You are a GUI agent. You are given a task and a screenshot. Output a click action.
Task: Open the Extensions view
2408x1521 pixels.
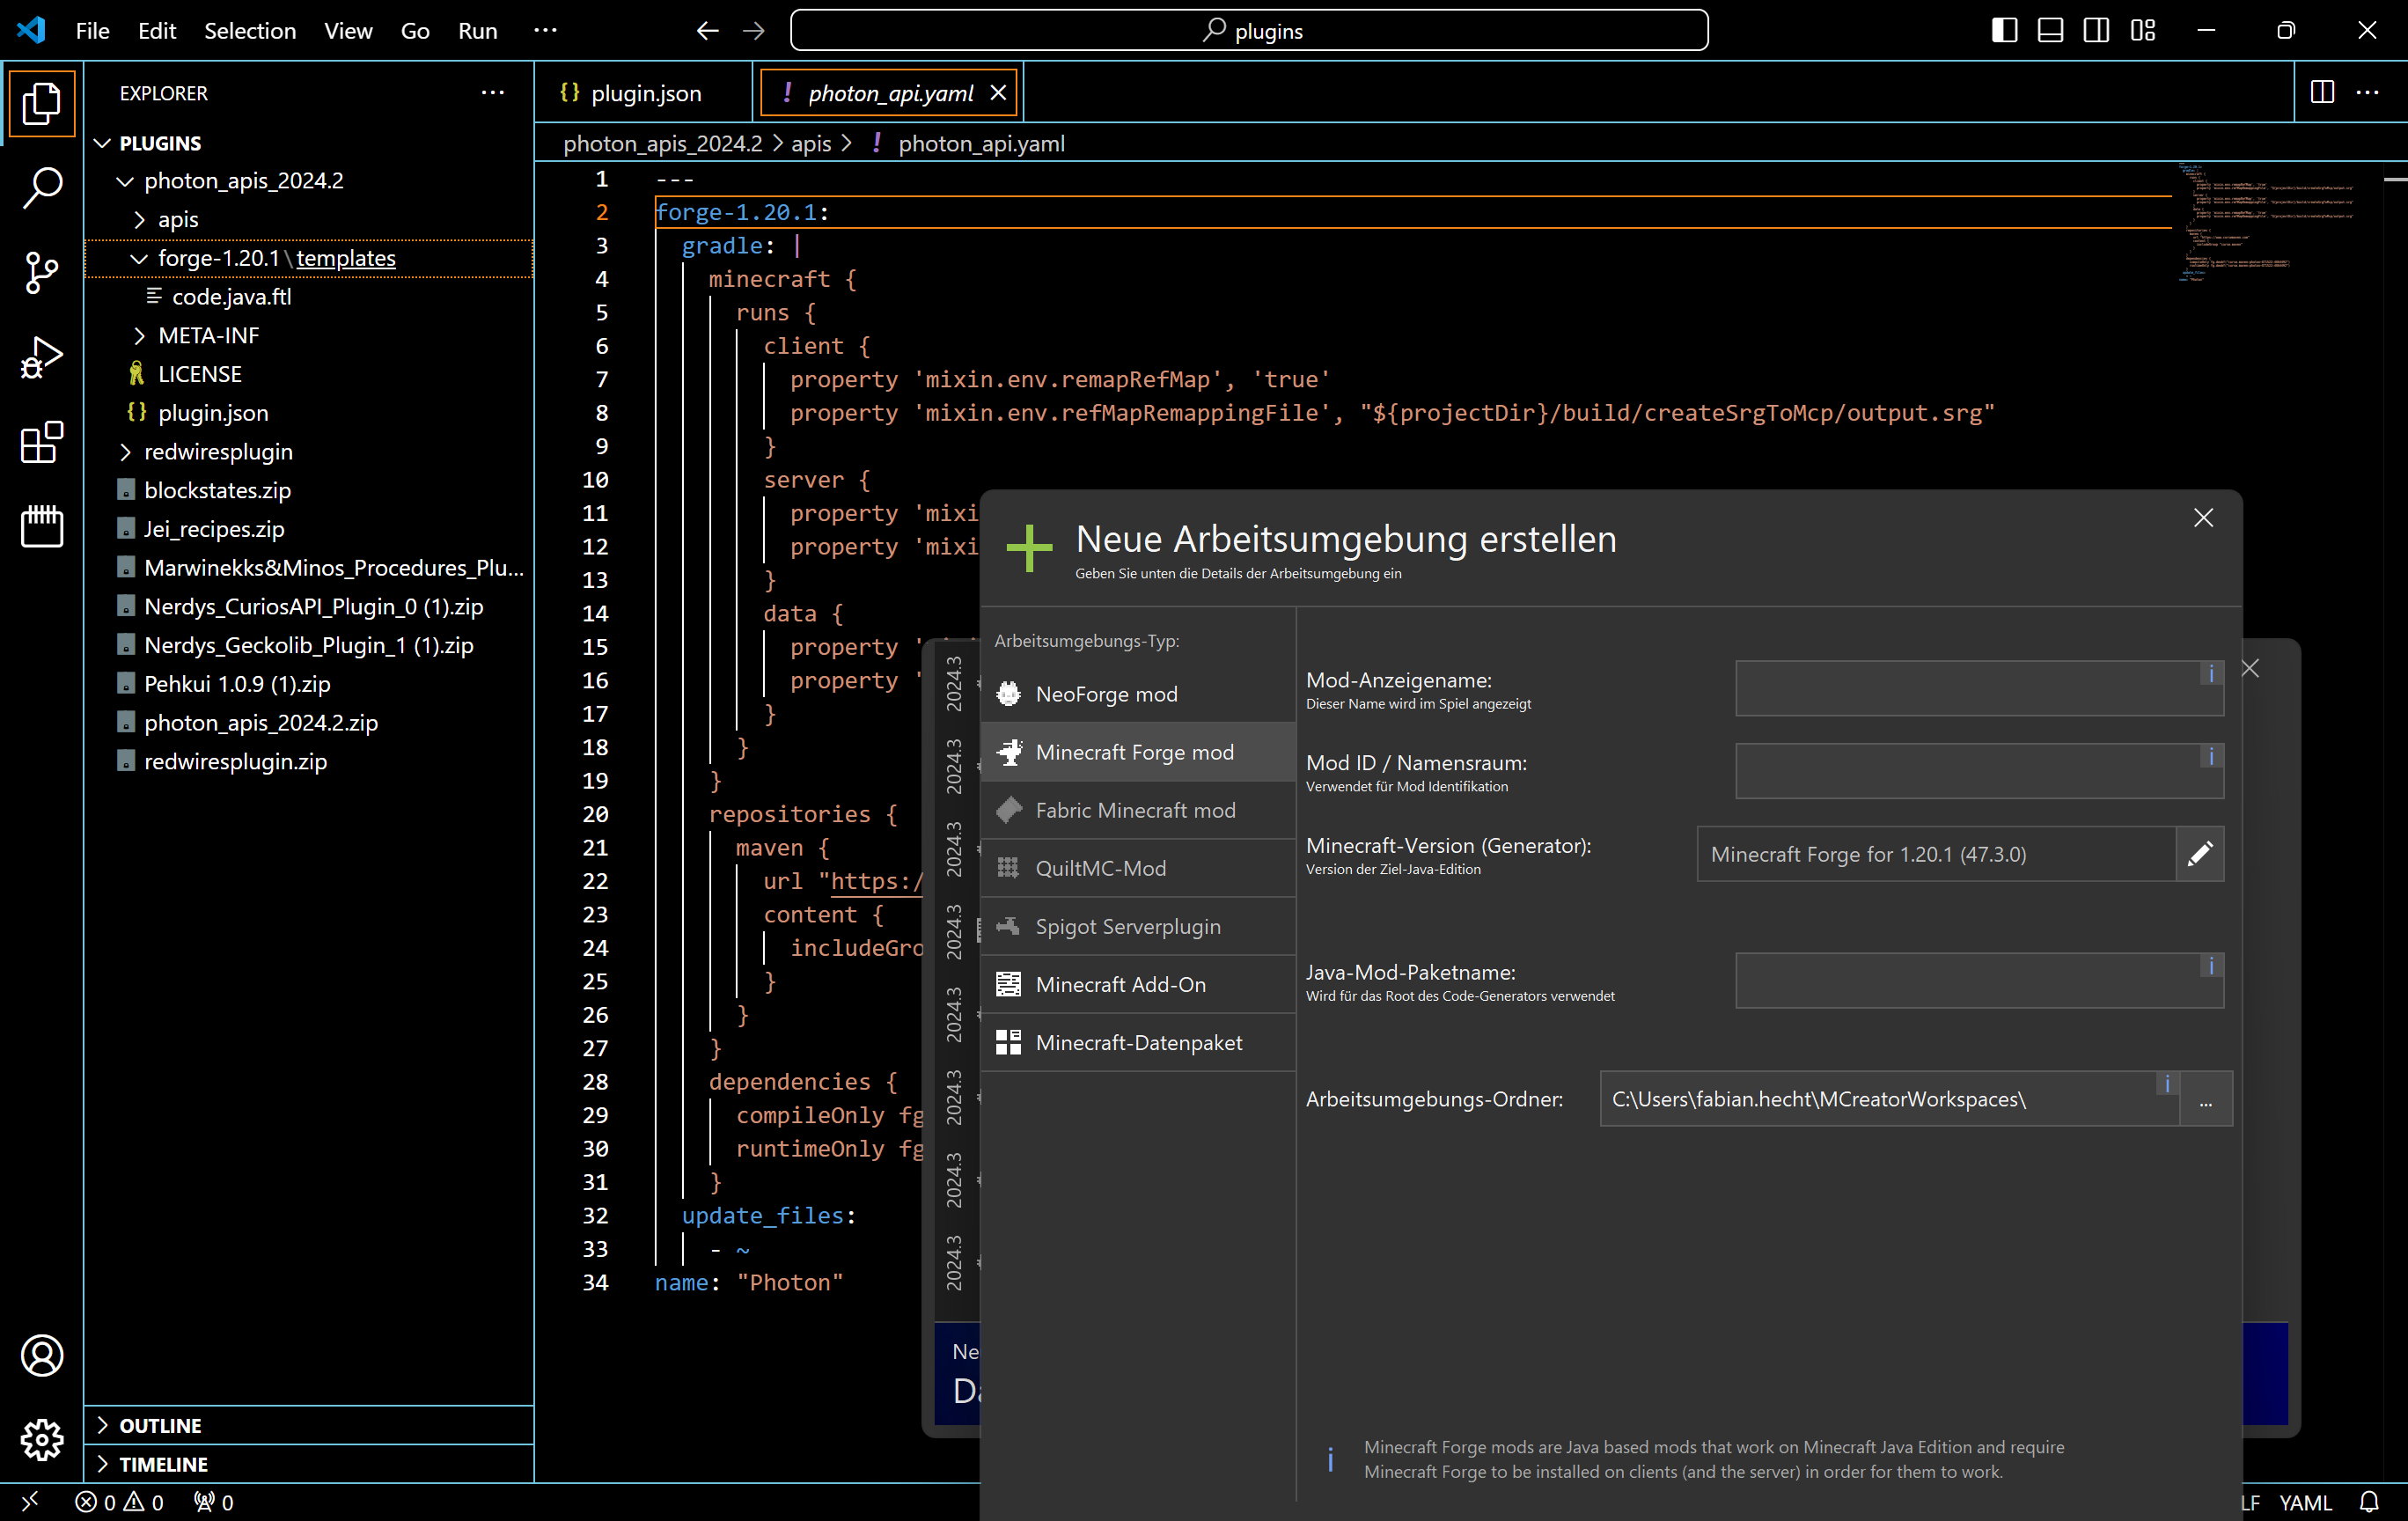click(42, 442)
